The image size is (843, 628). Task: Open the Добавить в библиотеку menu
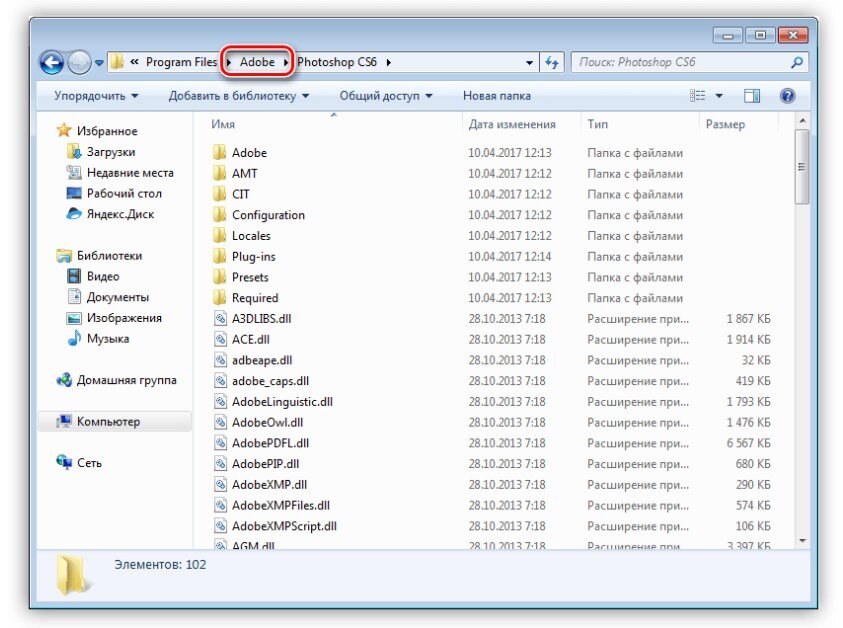[x=239, y=96]
